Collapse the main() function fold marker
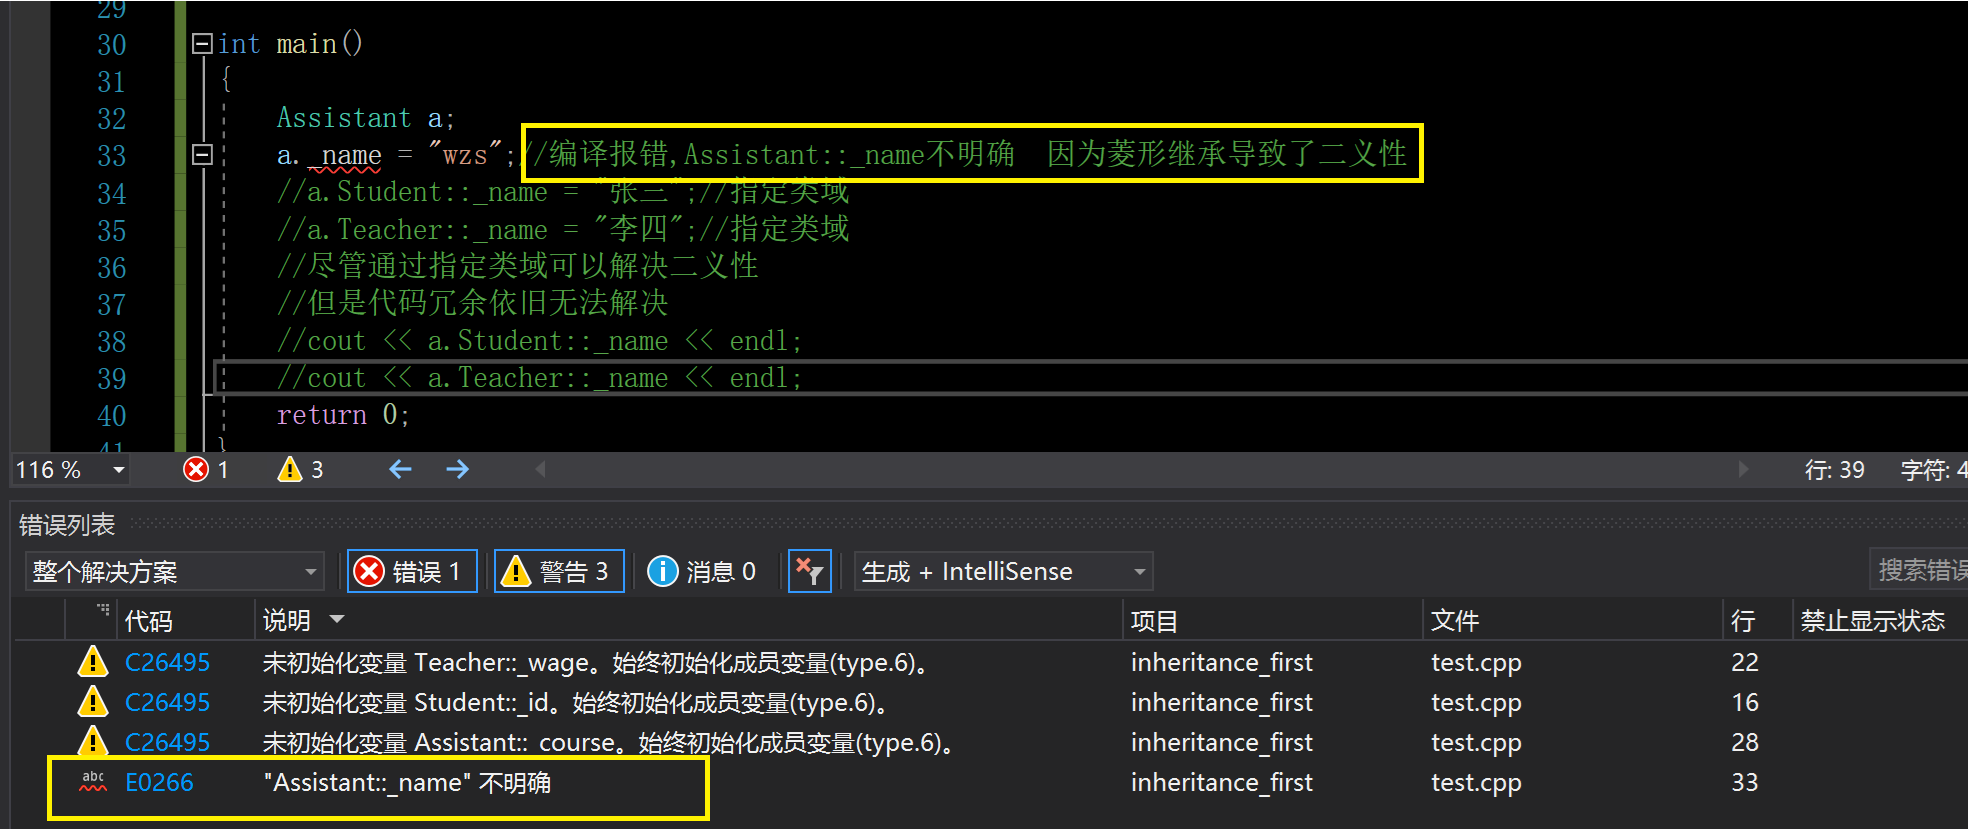Viewport: 1970px width, 830px height. click(x=202, y=44)
